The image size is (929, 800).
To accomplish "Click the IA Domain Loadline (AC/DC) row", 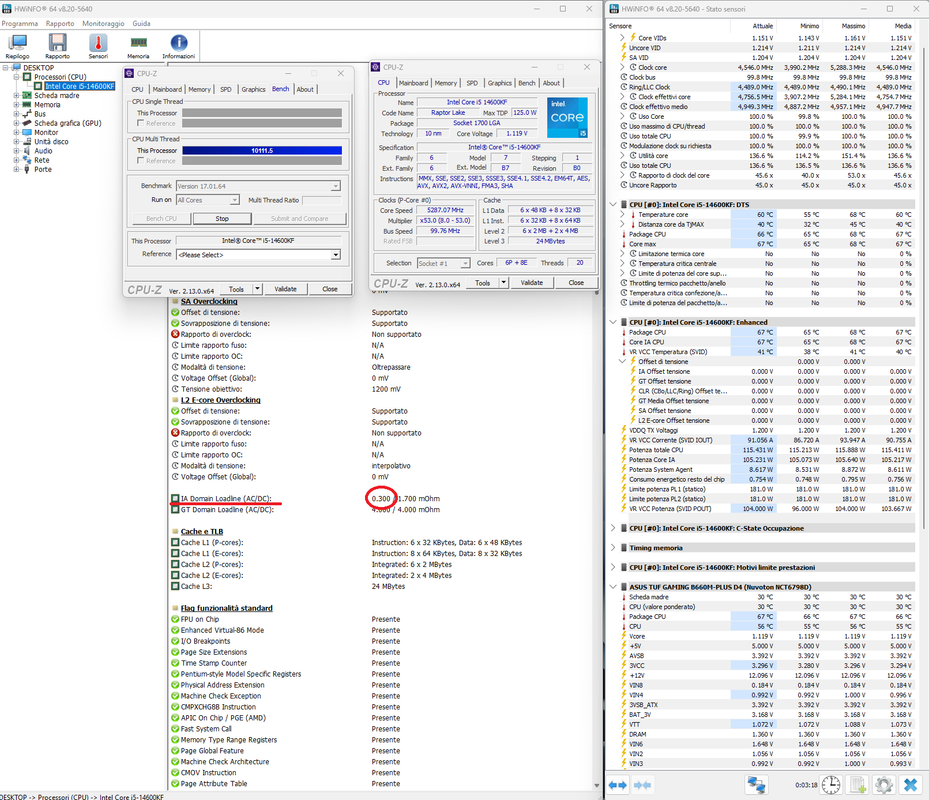I will [382, 498].
